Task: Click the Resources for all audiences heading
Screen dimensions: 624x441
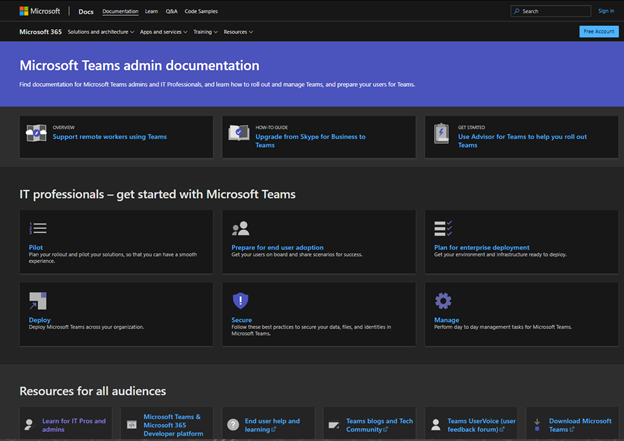Action: point(93,391)
